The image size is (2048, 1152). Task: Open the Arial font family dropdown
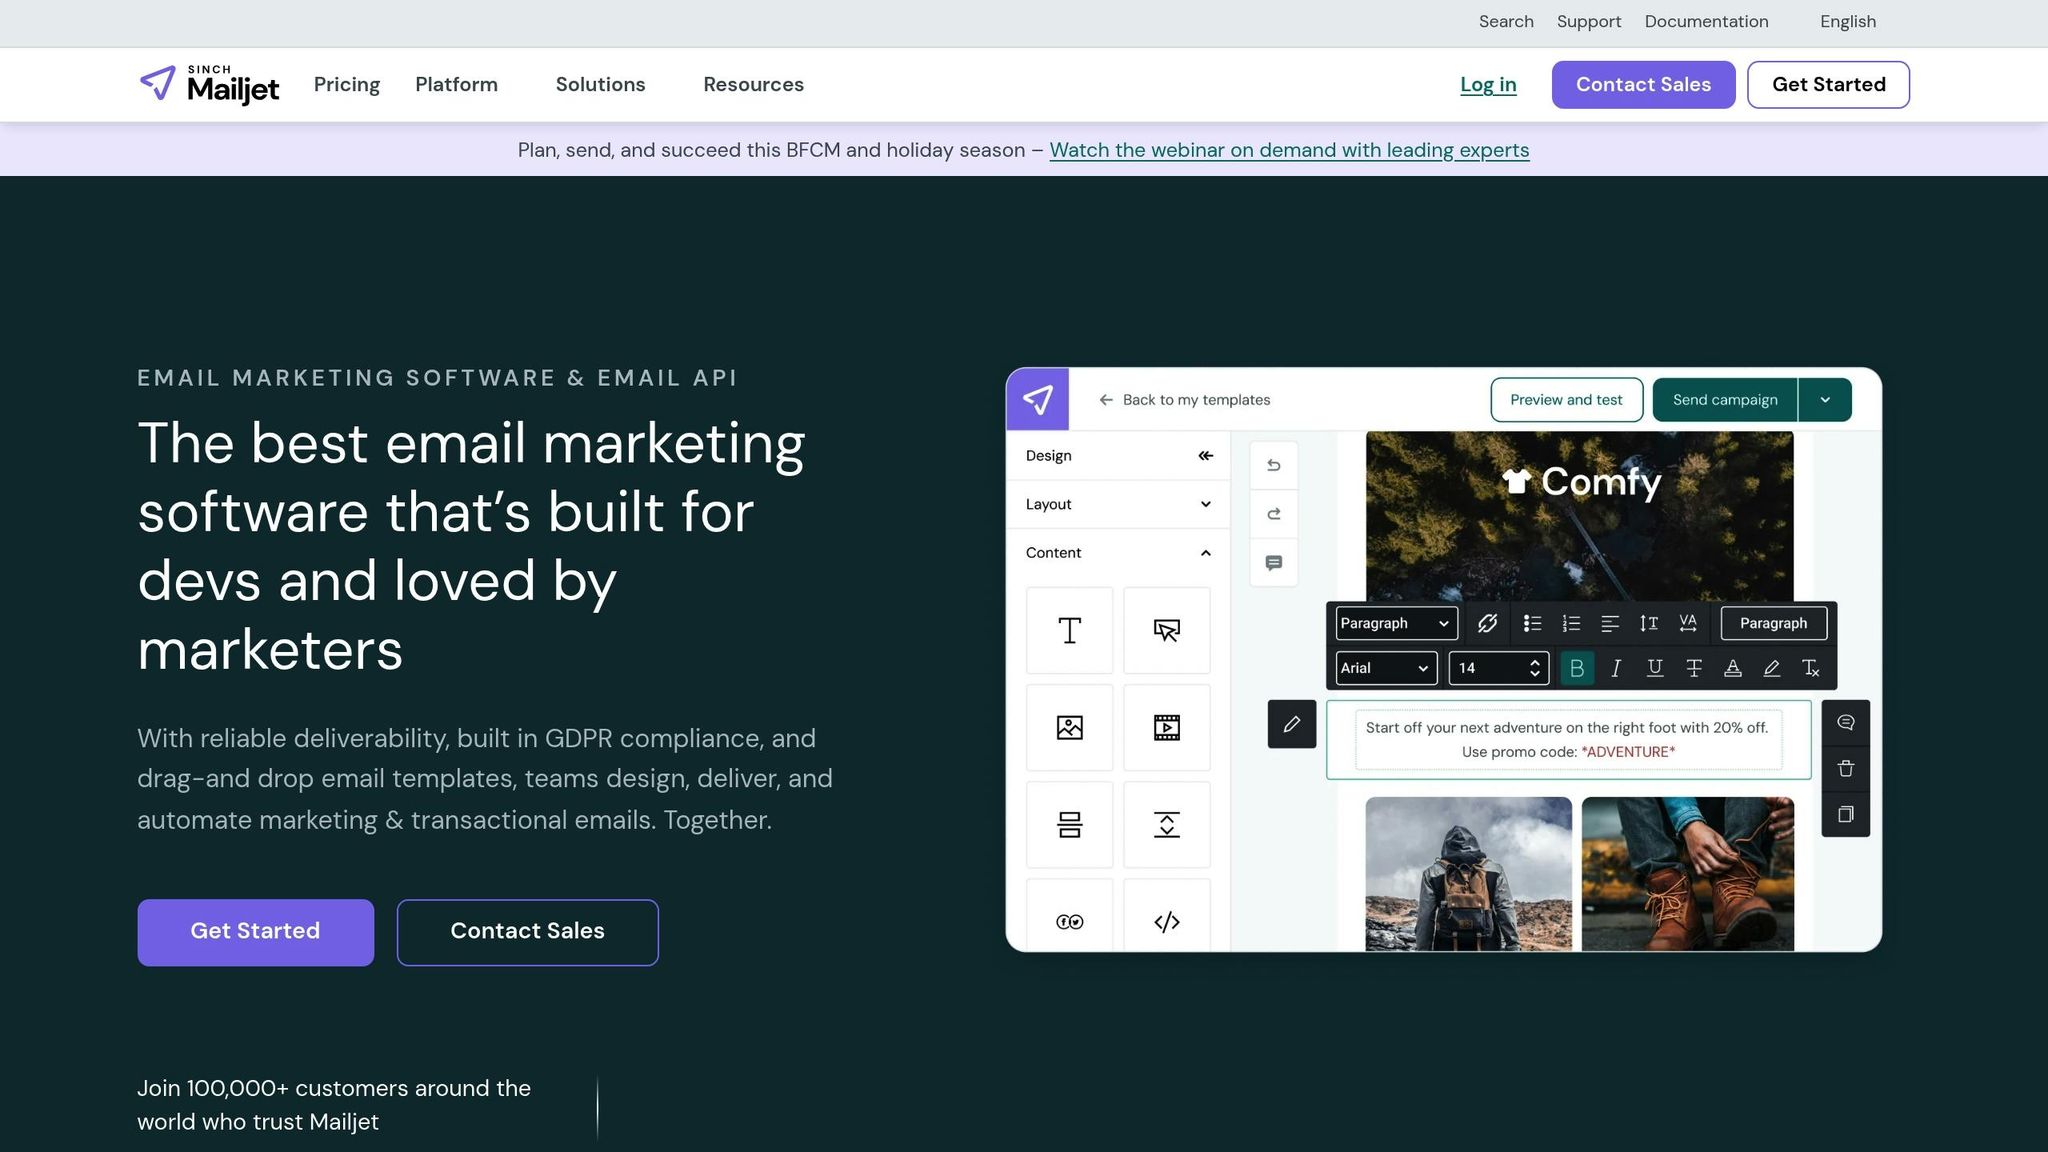[1384, 668]
